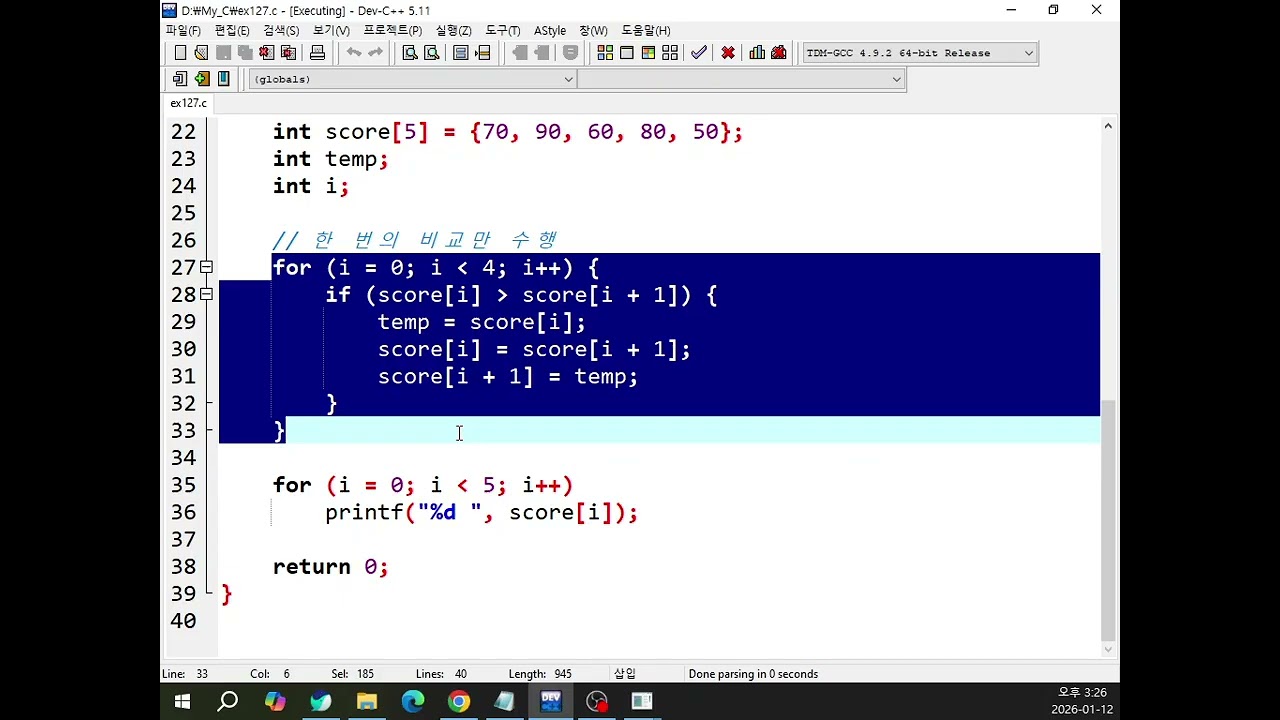Click the vertical scrollbar thumb
The width and height of the screenshot is (1280, 720).
click(x=1108, y=519)
